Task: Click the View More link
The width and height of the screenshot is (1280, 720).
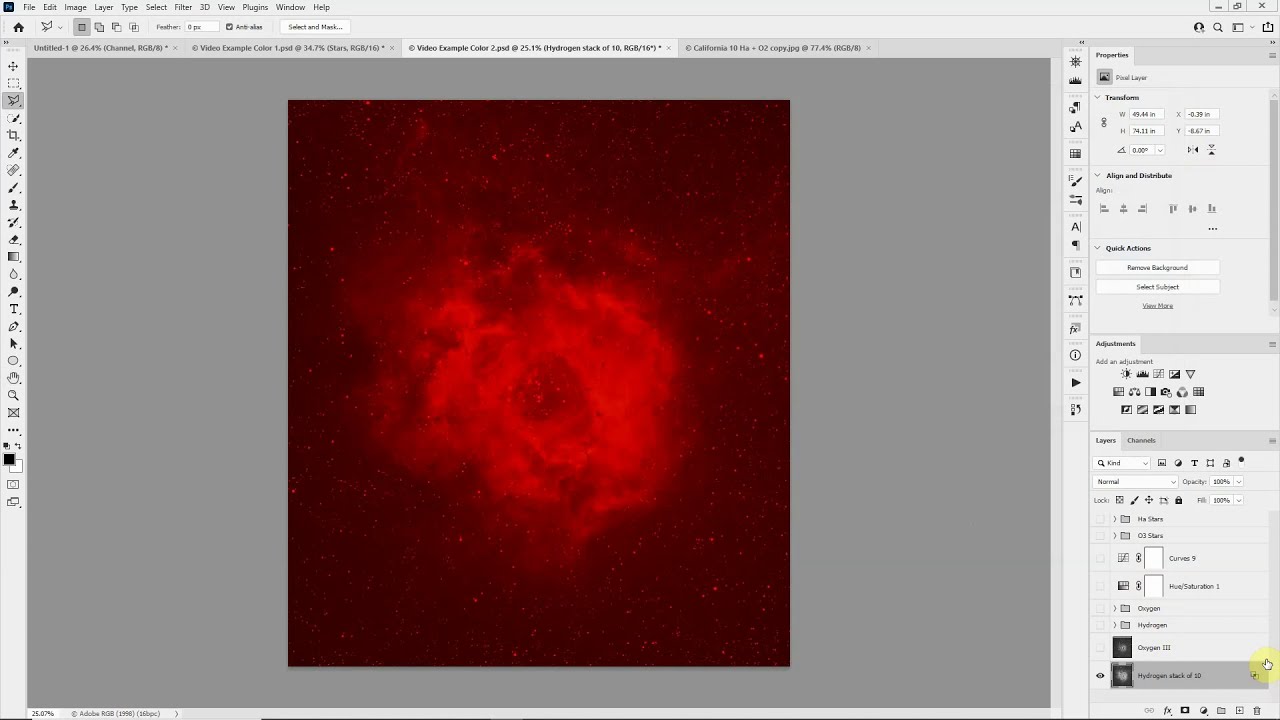Action: [x=1157, y=306]
